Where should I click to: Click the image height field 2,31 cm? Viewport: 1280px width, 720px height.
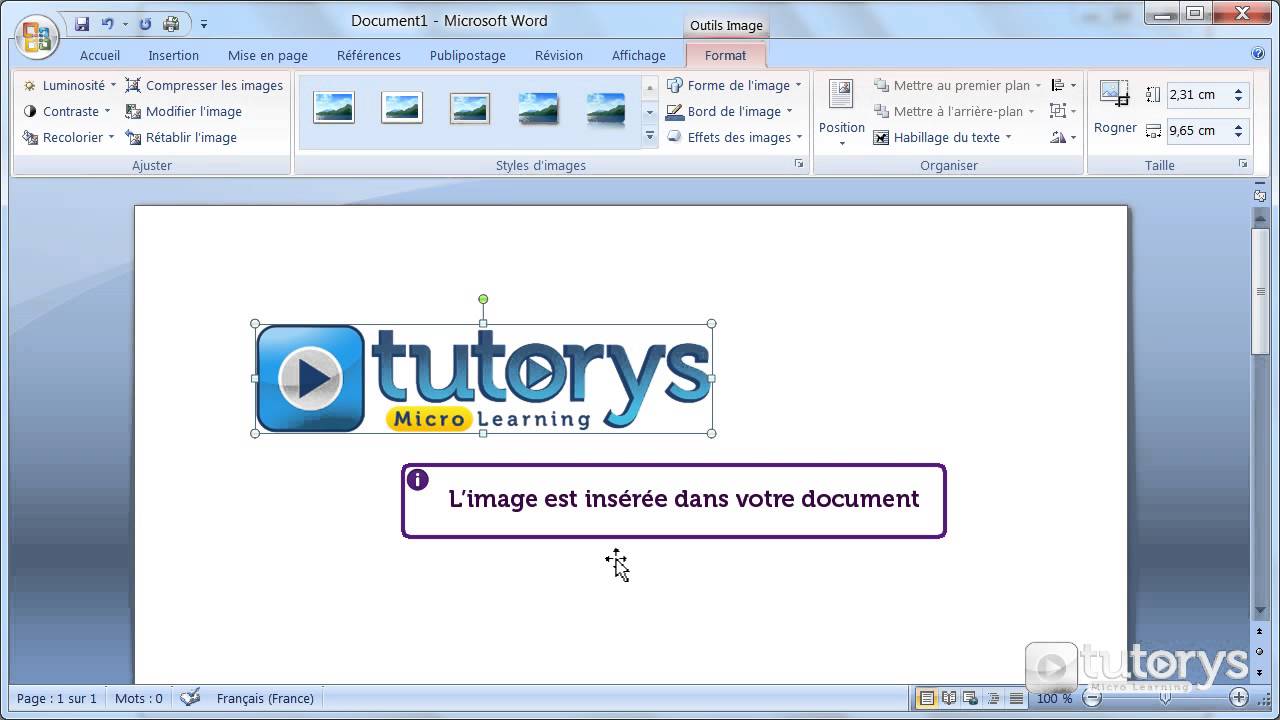tap(1198, 95)
